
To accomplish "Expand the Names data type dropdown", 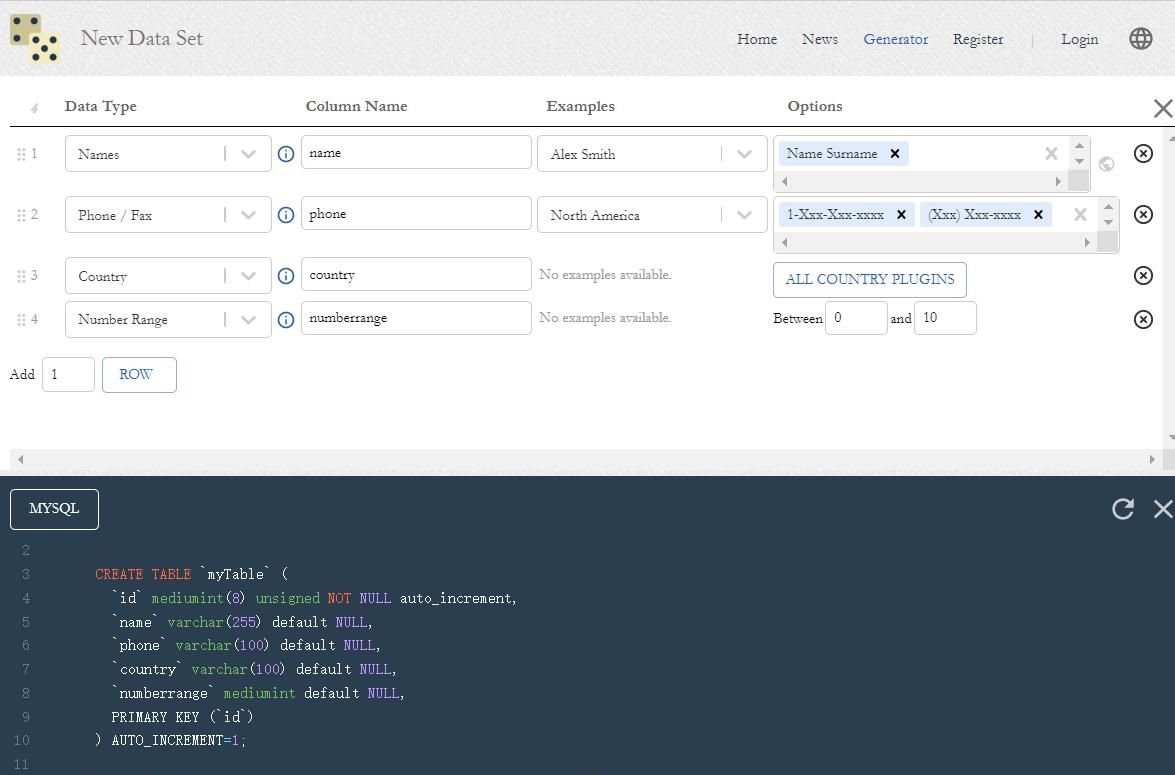I will pos(248,154).
